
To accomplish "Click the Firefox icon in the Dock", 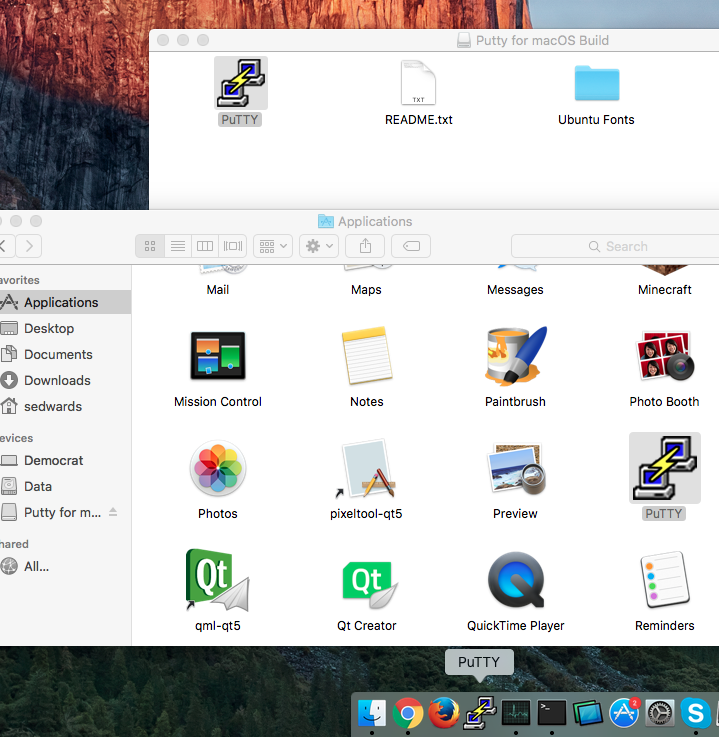I will pyautogui.click(x=443, y=713).
